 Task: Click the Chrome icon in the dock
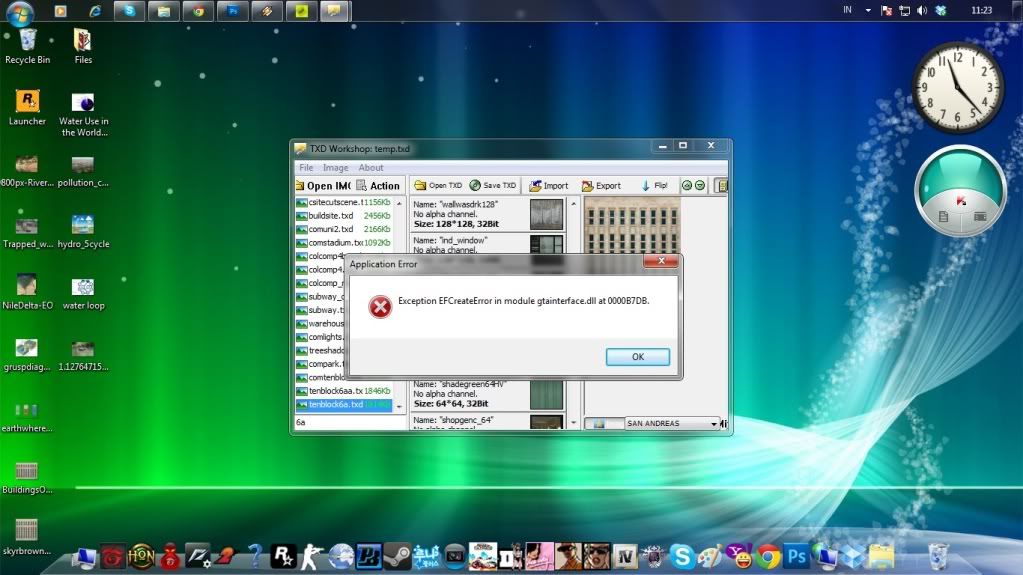coord(768,557)
